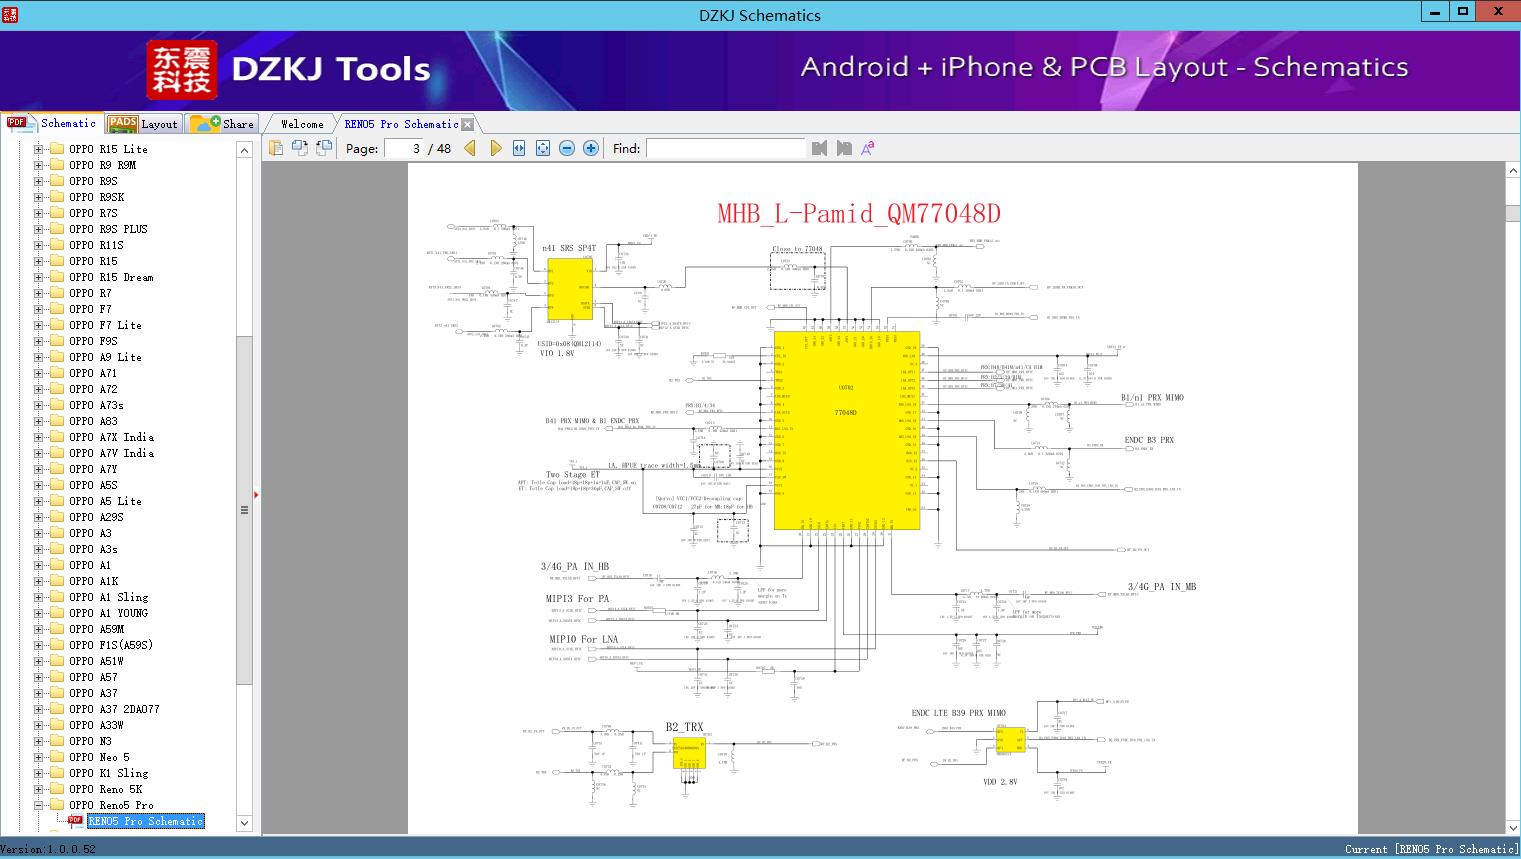Screen dimensions: 1521x859
Task: Close the RENO5 Pro Schematic tab
Action: (468, 124)
